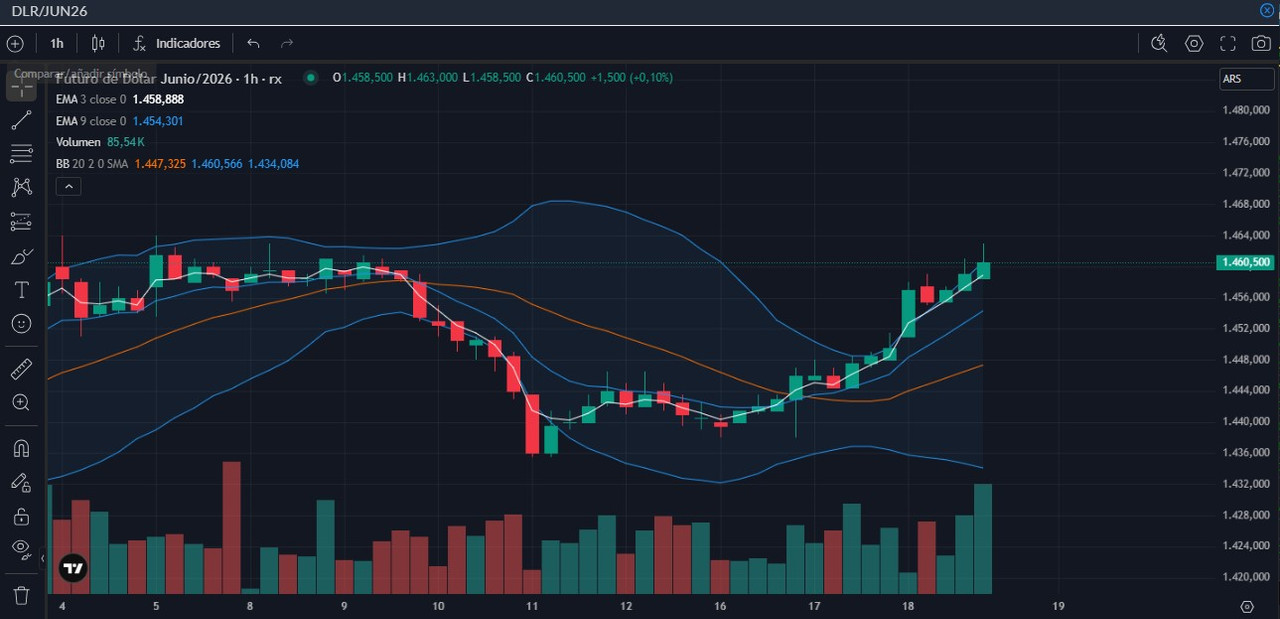This screenshot has height=619, width=1280.
Task: Select the ruler measure tool
Action: coord(21,369)
